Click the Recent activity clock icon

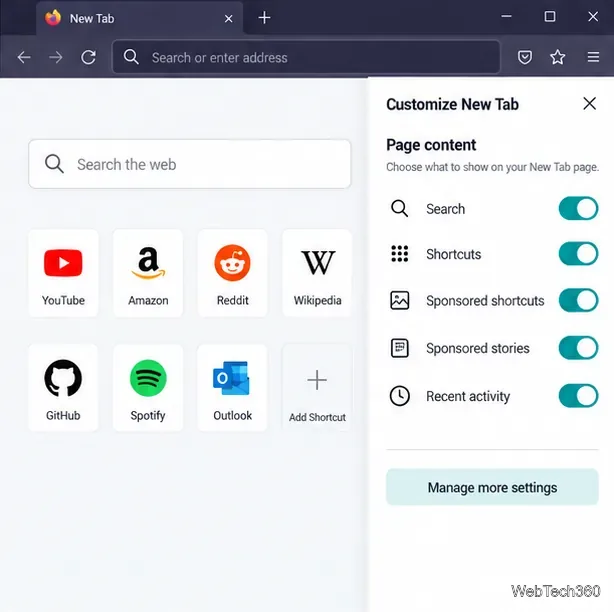399,396
